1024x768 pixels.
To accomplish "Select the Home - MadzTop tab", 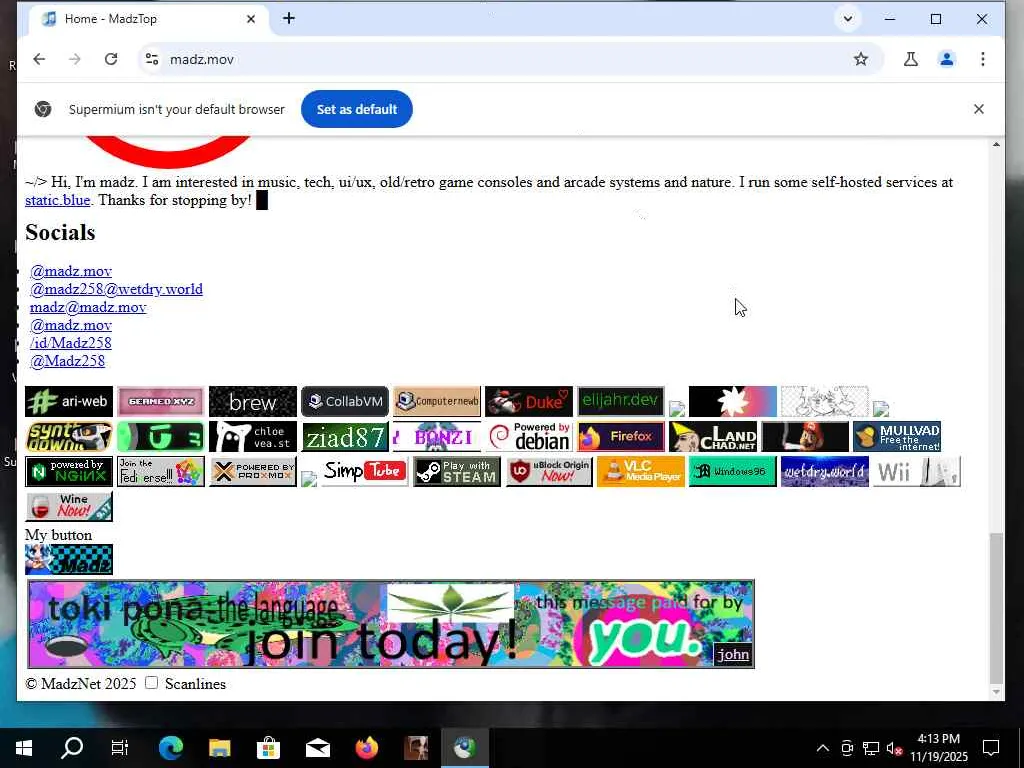I will pyautogui.click(x=148, y=19).
